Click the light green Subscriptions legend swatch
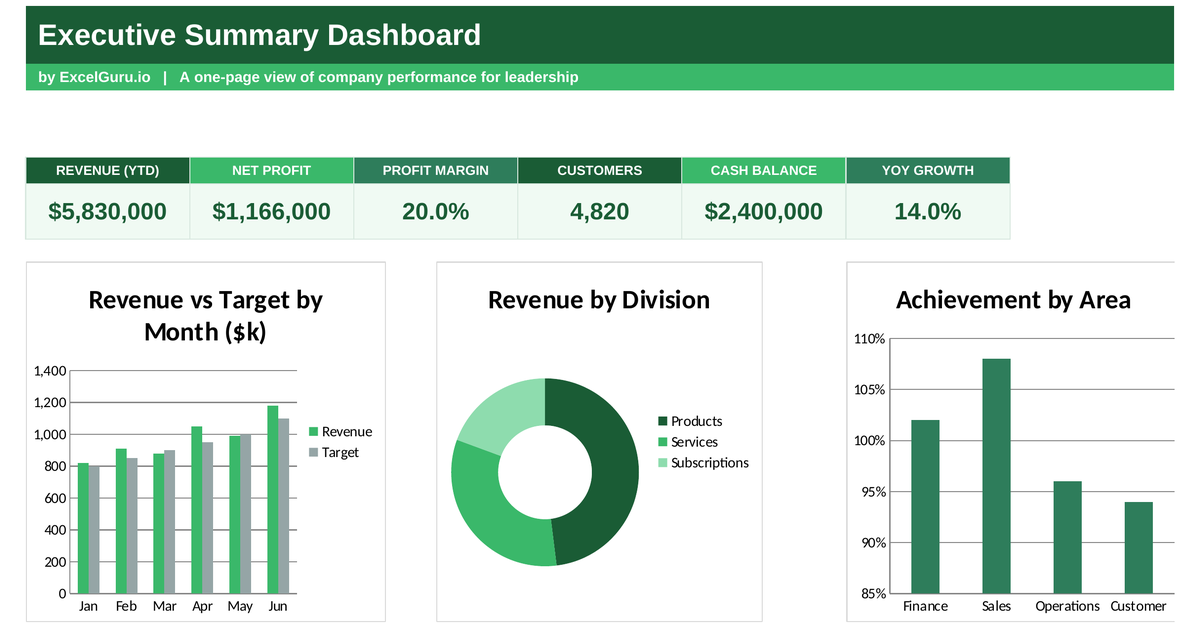Viewport: 1200px width, 628px height. [x=662, y=463]
